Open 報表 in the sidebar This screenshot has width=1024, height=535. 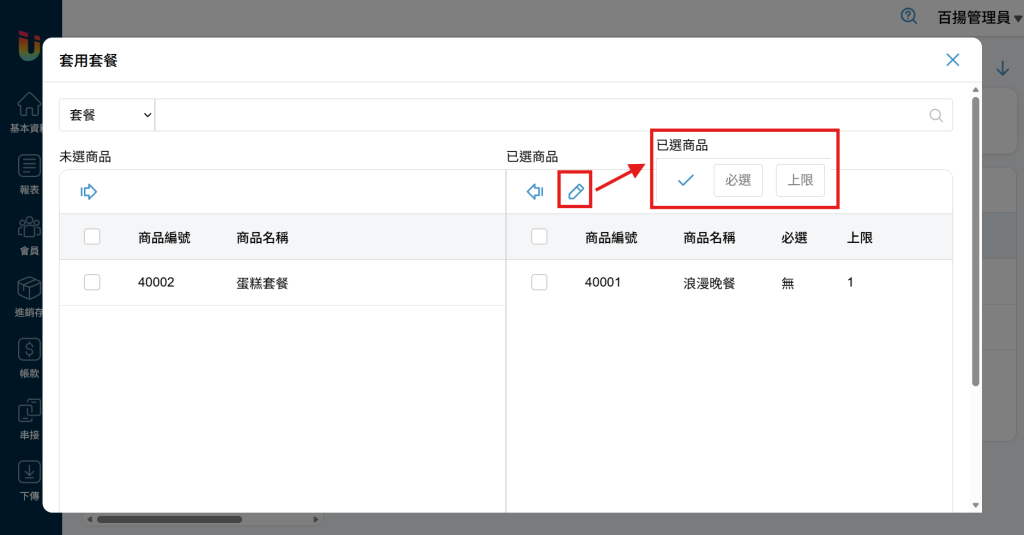(30, 172)
